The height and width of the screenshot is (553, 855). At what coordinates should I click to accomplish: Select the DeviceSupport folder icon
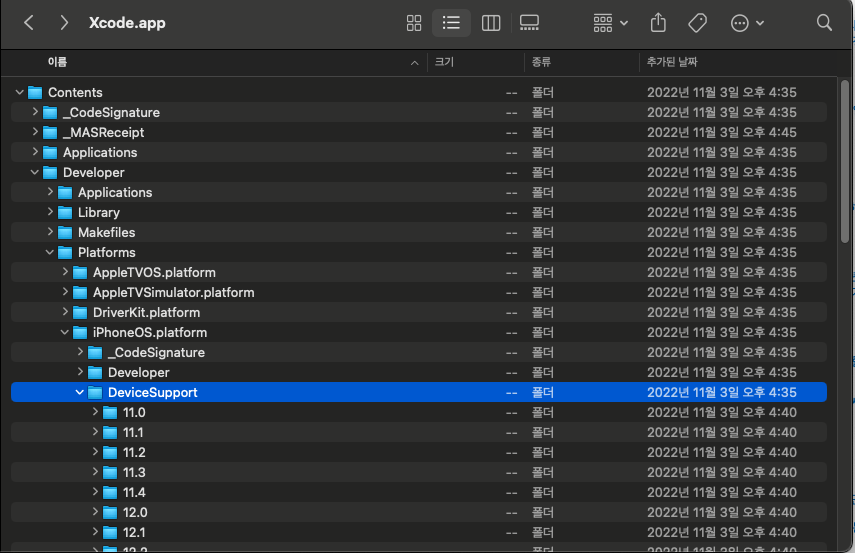coord(95,393)
